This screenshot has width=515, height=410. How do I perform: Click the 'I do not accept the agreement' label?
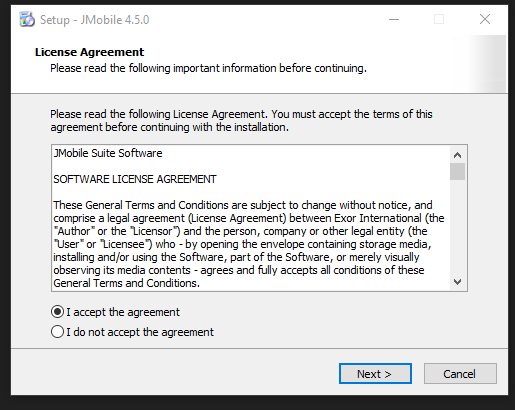tap(140, 332)
